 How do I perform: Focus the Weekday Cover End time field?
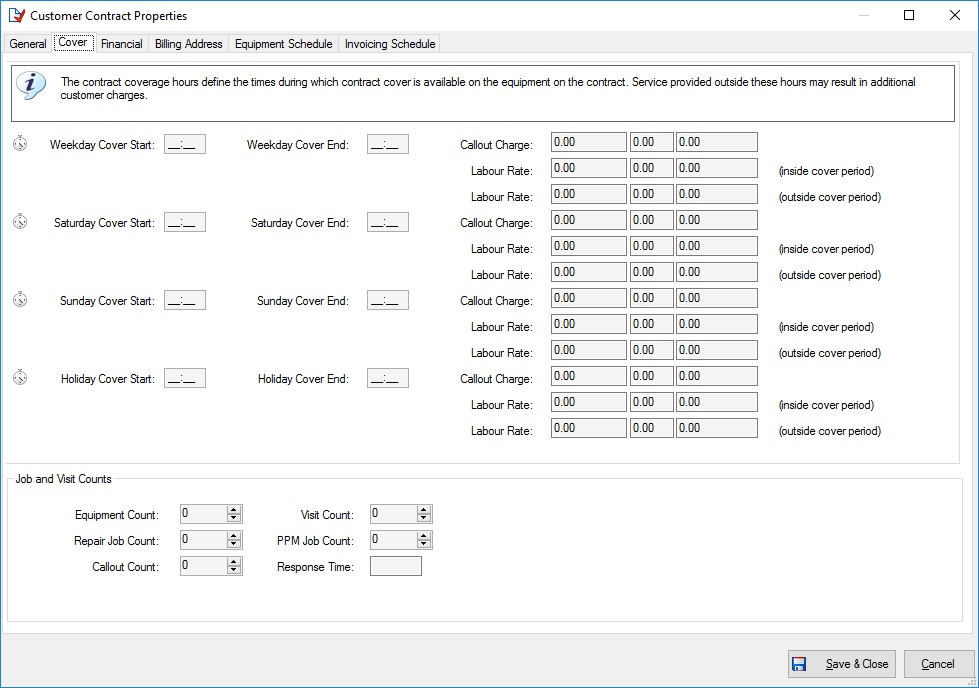(388, 144)
